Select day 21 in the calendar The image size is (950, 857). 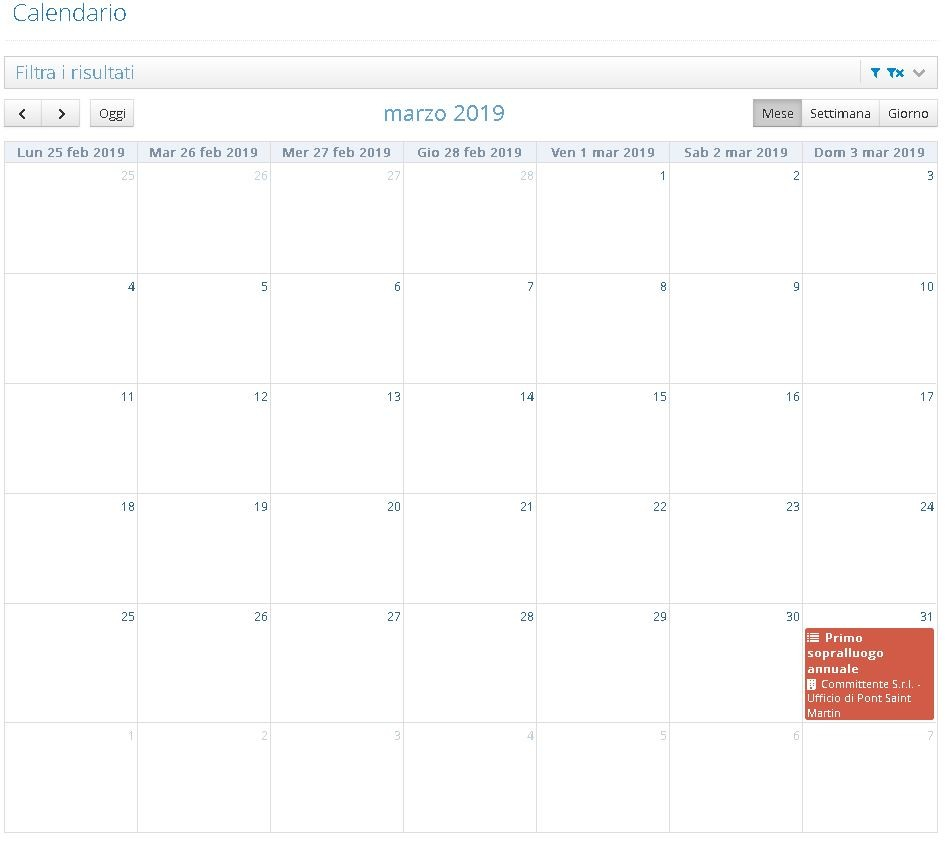click(526, 506)
